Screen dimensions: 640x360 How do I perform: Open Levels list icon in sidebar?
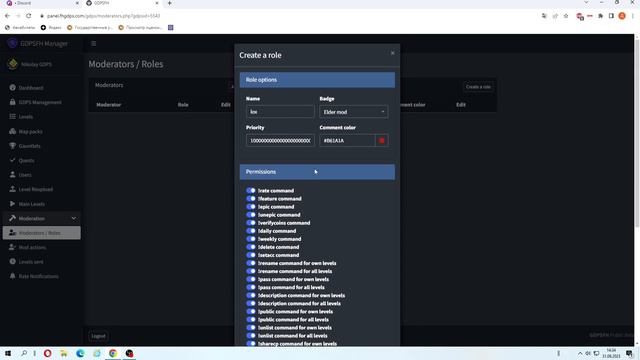point(12,117)
